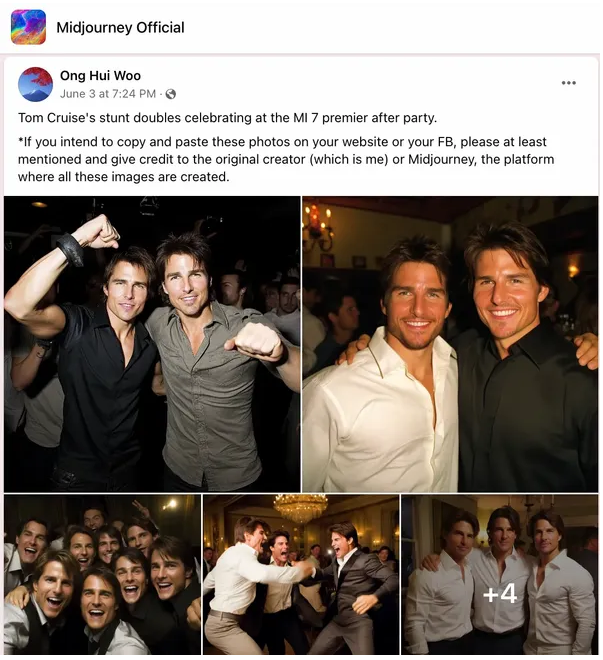Open the post options three-dot menu

tap(568, 83)
